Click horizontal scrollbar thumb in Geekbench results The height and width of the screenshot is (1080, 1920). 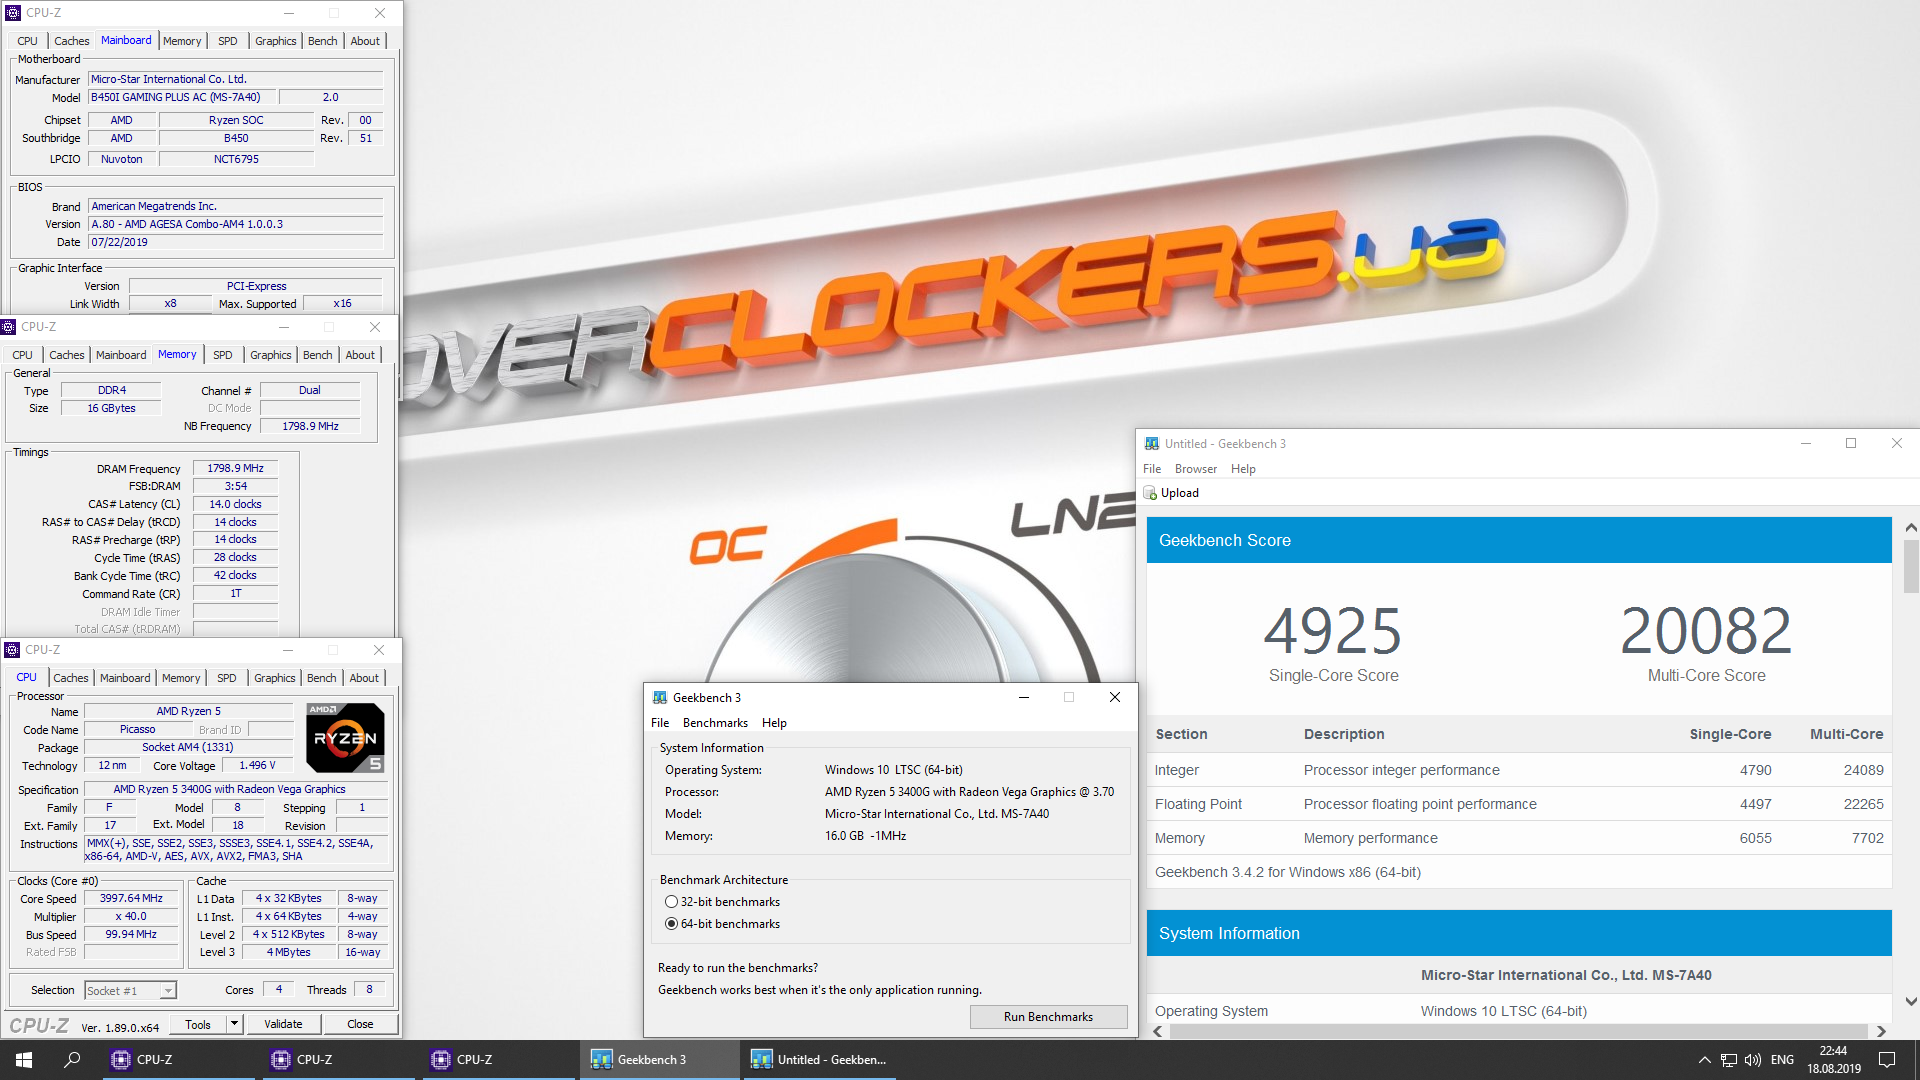1518,1031
